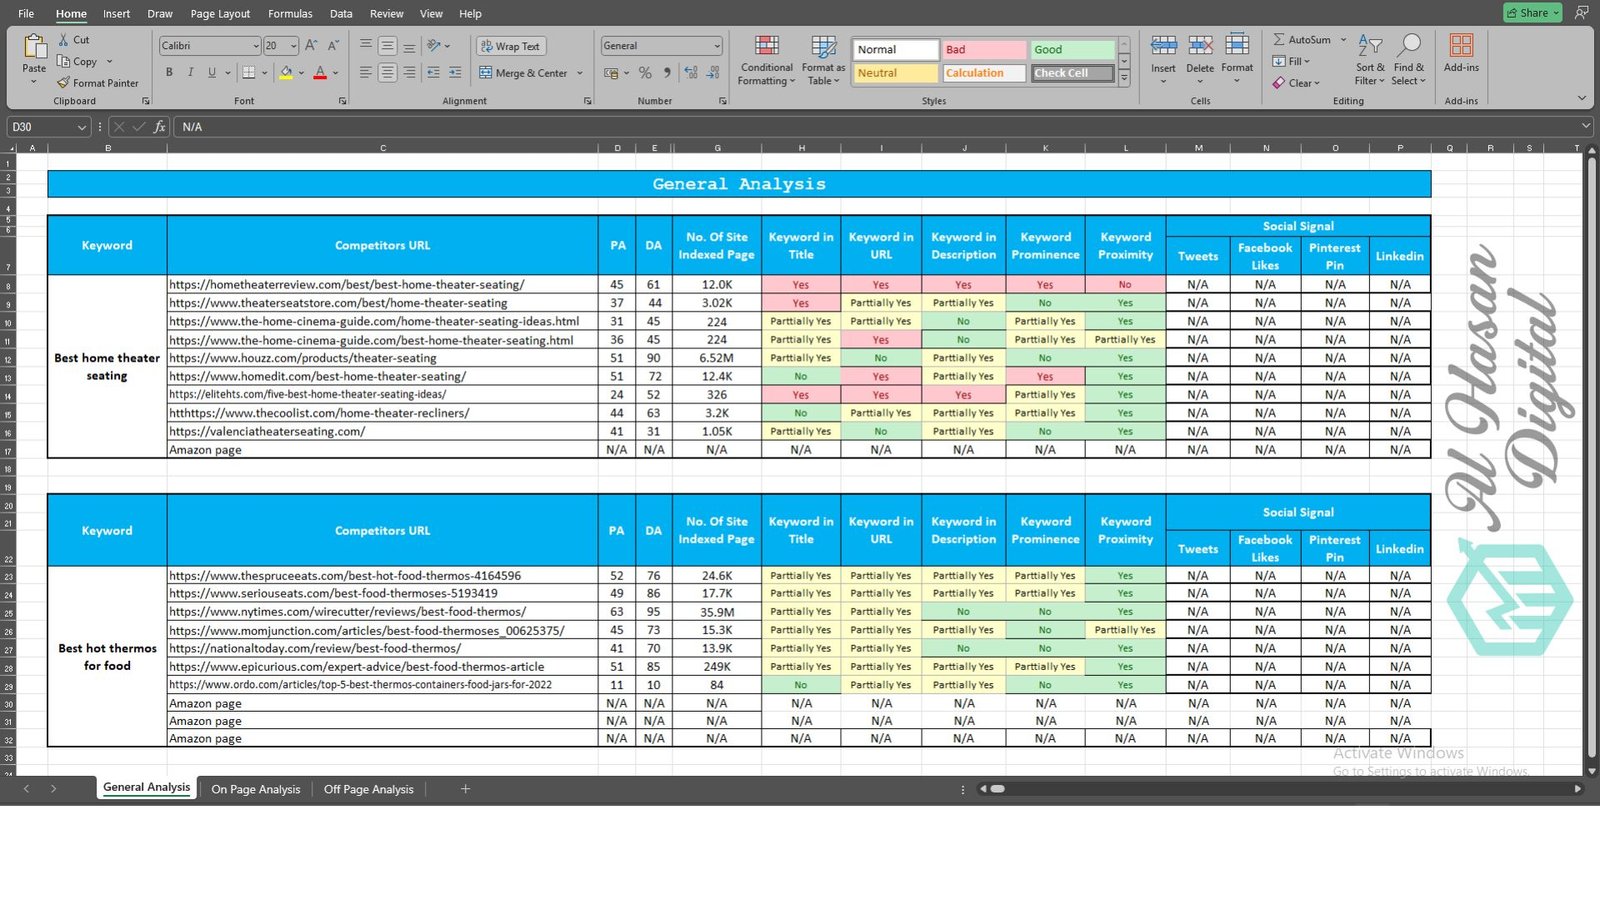Image resolution: width=1600 pixels, height=900 pixels.
Task: Toggle Align Right for cell text
Action: point(409,73)
